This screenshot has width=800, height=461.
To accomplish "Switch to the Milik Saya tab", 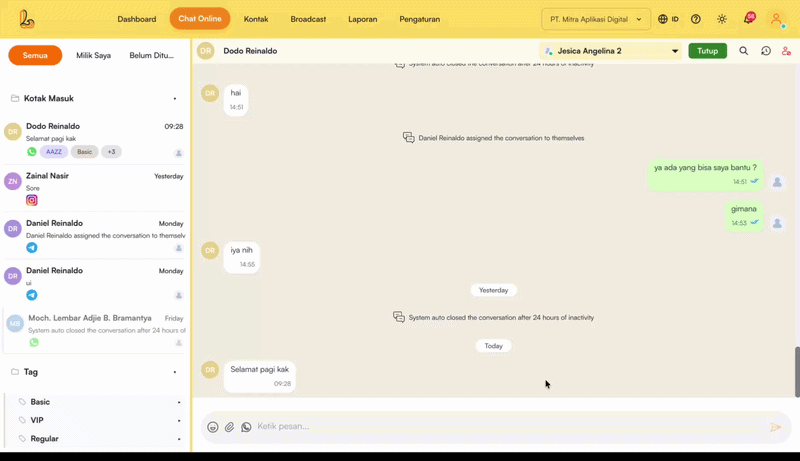I will [93, 56].
